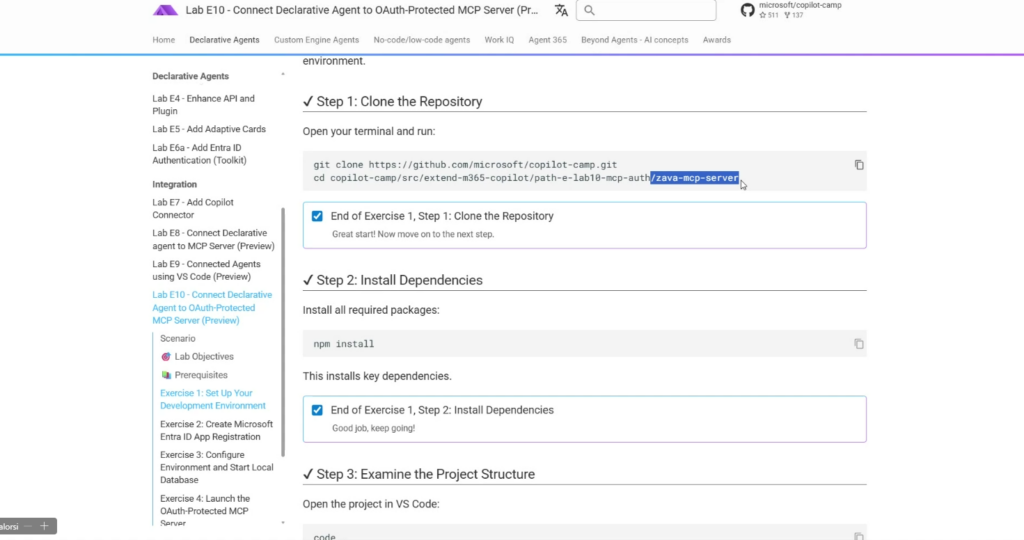Click the Copilot Camp site logo
The image size is (1024, 540).
[165, 10]
